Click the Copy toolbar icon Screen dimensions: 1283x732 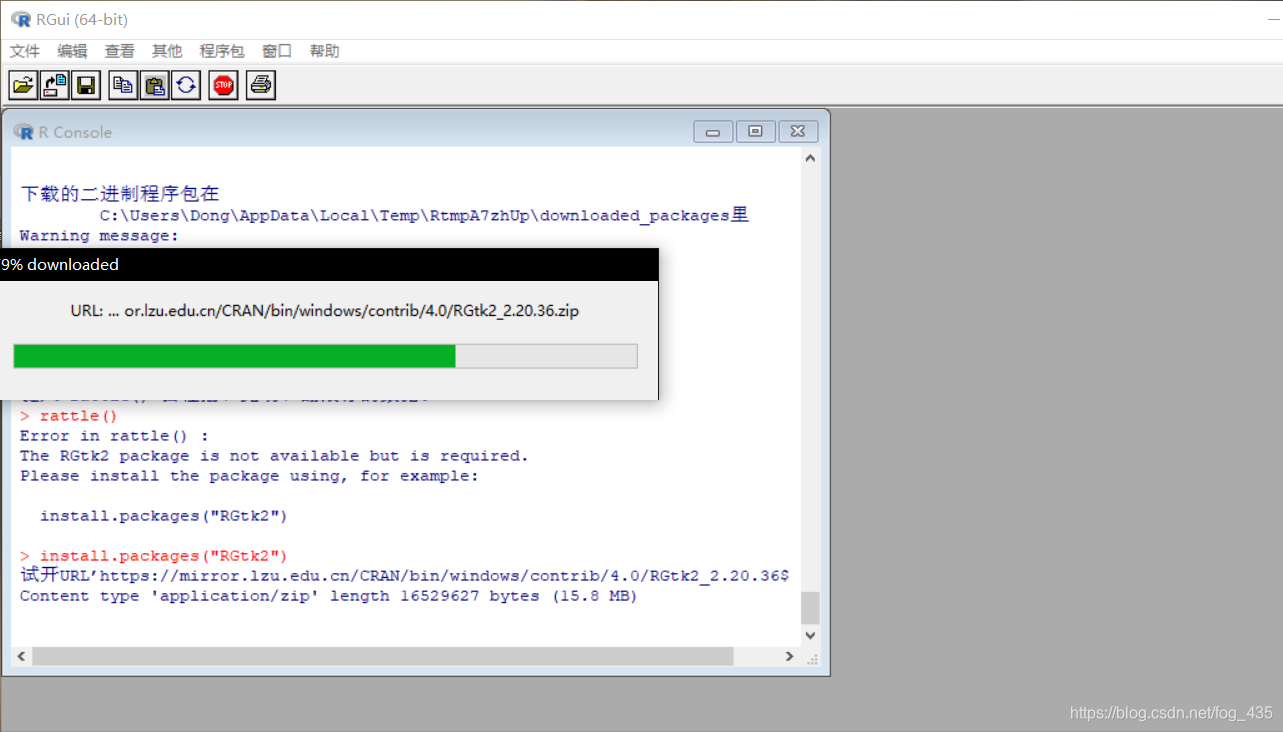click(123, 85)
